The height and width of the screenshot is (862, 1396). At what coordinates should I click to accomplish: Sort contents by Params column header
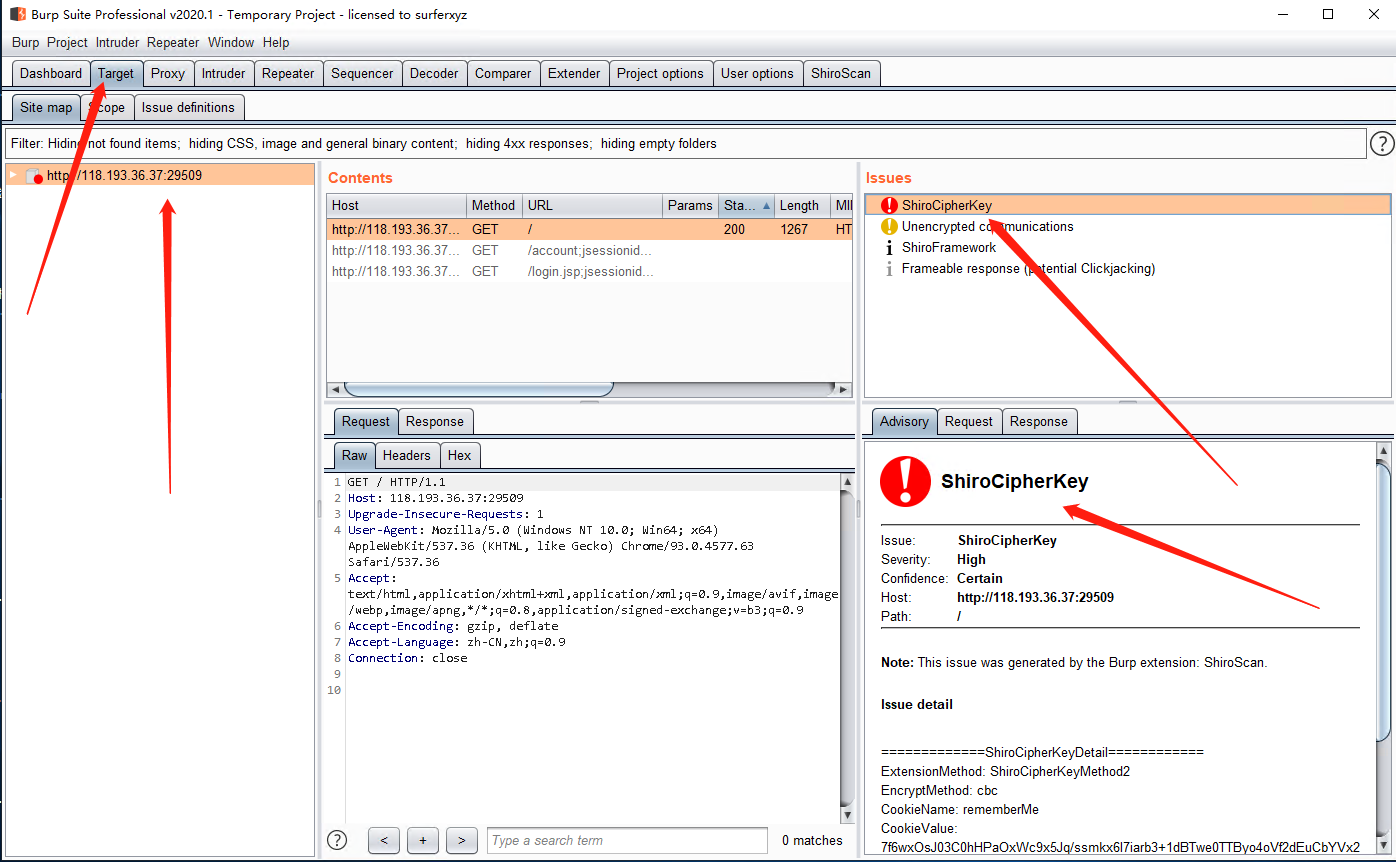(x=690, y=205)
